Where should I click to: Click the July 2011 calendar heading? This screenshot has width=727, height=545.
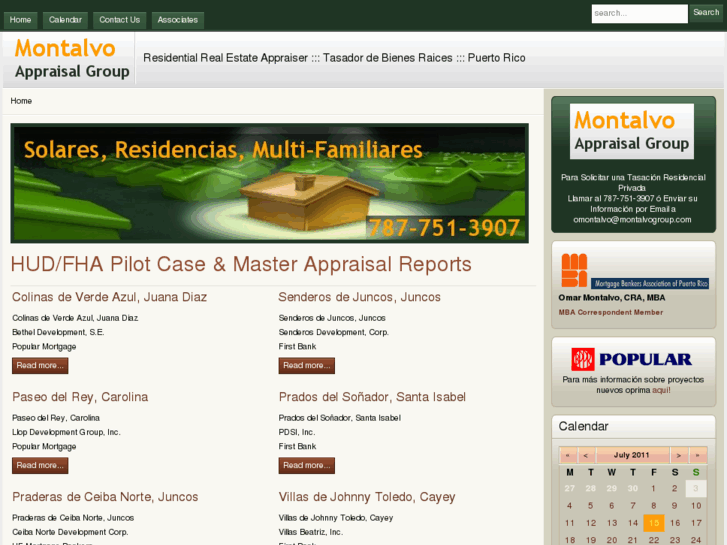[x=632, y=455]
